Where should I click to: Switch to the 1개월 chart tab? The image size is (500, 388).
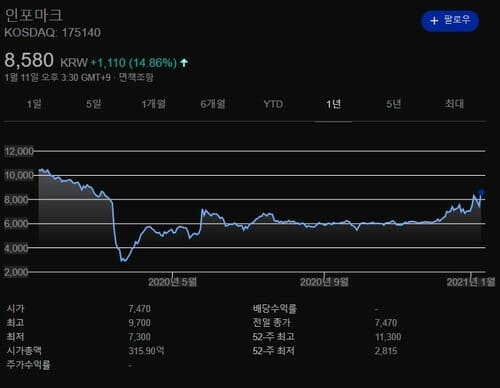coord(153,104)
